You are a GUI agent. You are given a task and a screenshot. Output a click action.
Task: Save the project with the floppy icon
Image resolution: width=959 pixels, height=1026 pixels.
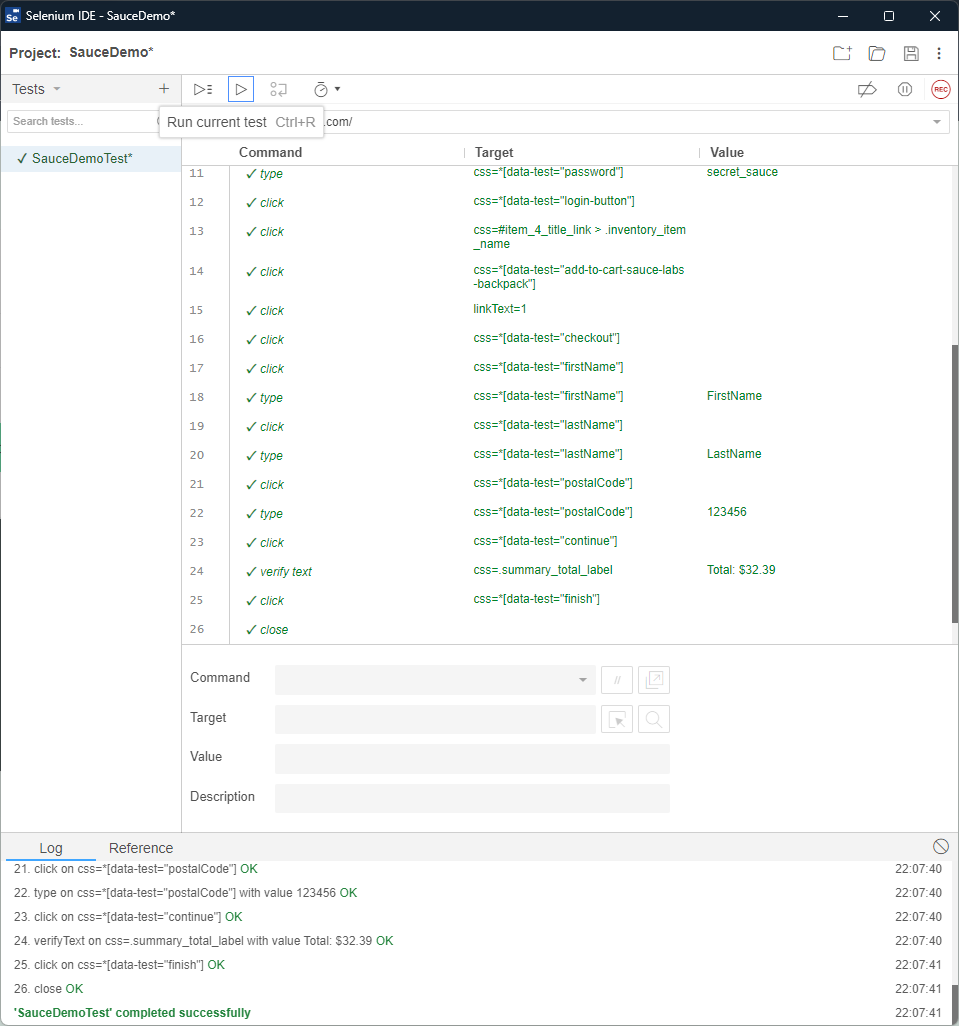(x=911, y=53)
